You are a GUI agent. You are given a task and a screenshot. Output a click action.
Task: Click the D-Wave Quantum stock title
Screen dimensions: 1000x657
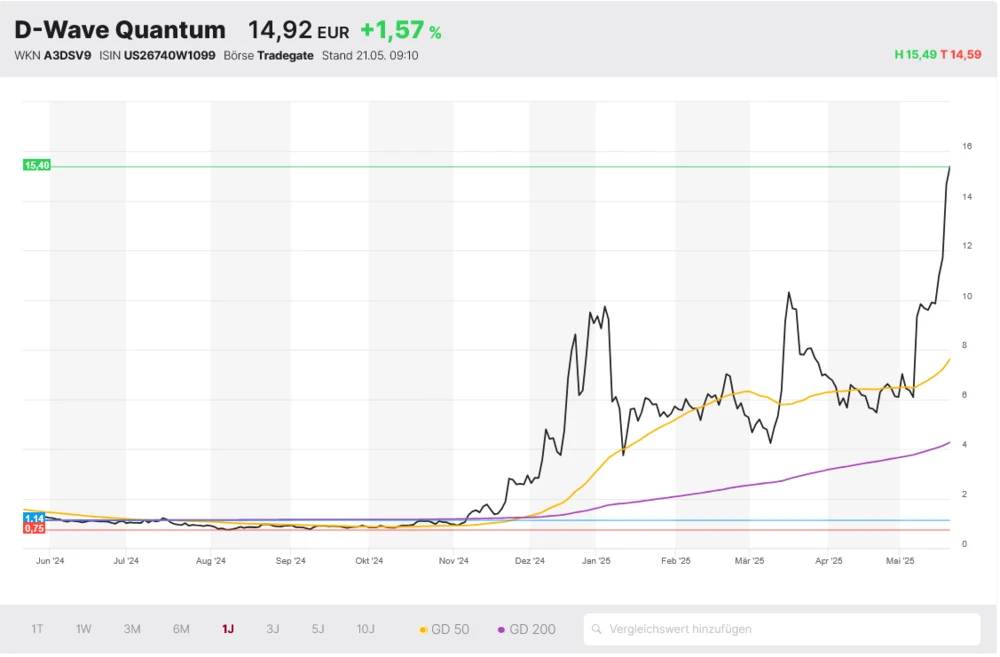pos(120,30)
